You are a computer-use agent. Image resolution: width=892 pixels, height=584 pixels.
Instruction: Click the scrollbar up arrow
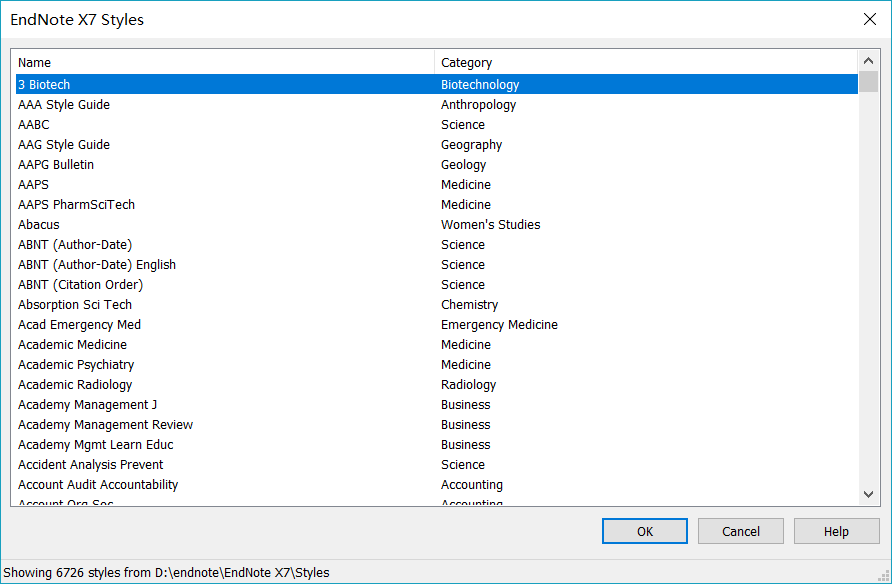point(868,60)
